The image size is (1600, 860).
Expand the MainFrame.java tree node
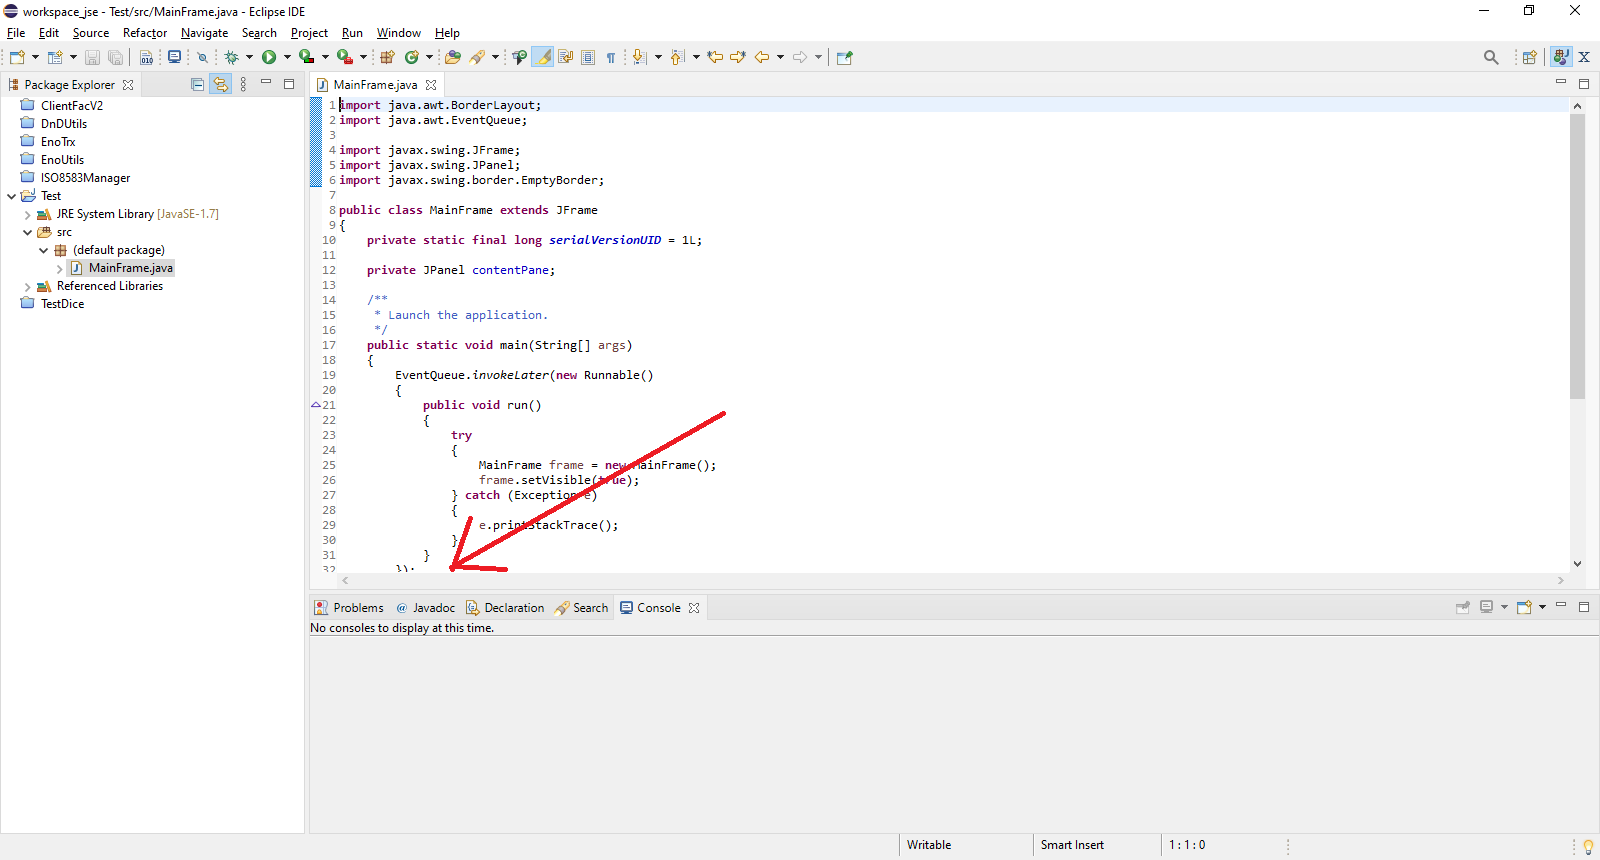coord(59,268)
